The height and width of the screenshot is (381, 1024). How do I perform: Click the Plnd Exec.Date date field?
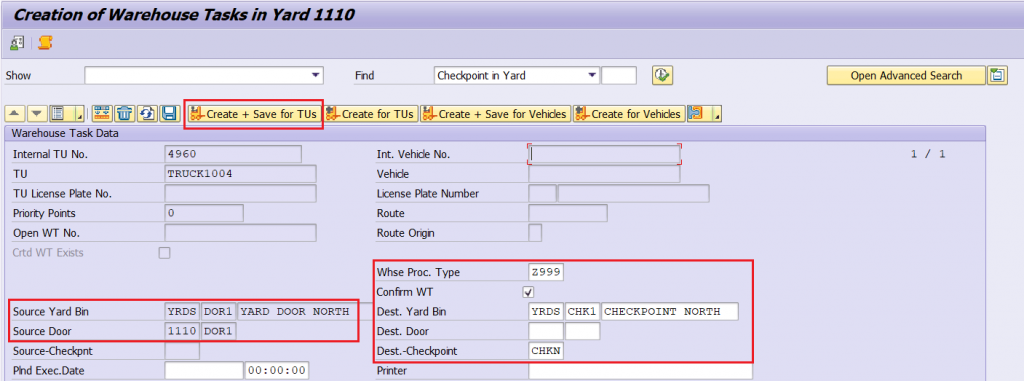[x=204, y=371]
